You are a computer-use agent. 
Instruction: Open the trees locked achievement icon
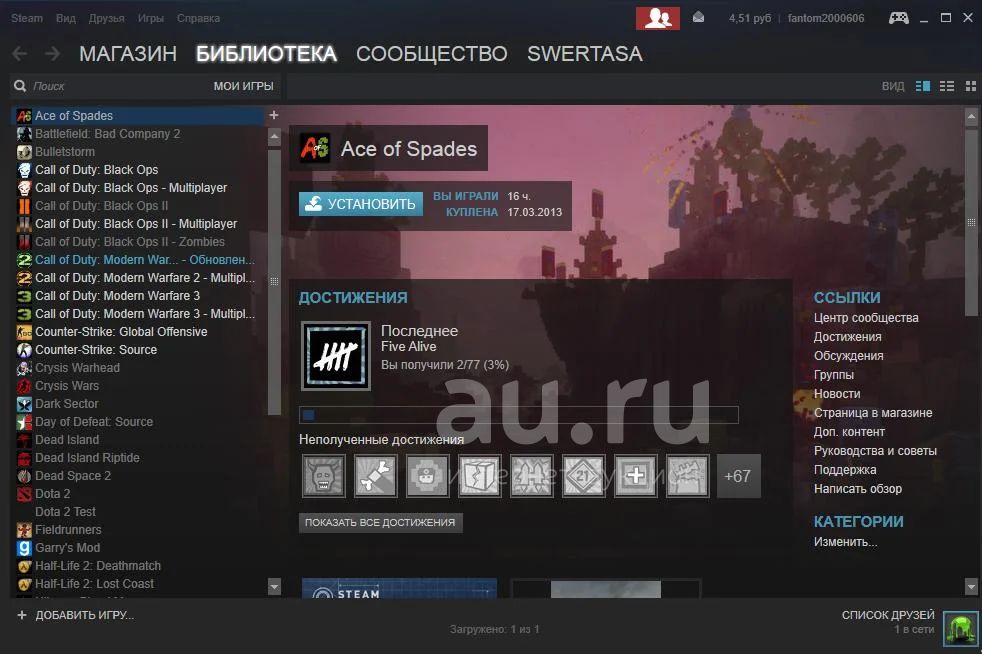532,476
